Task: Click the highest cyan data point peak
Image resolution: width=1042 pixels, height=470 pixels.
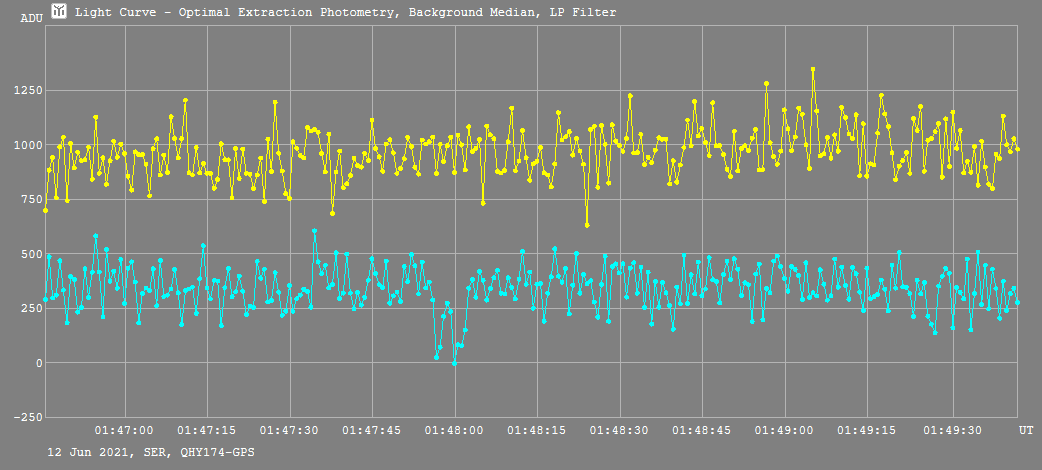Action: coord(314,231)
